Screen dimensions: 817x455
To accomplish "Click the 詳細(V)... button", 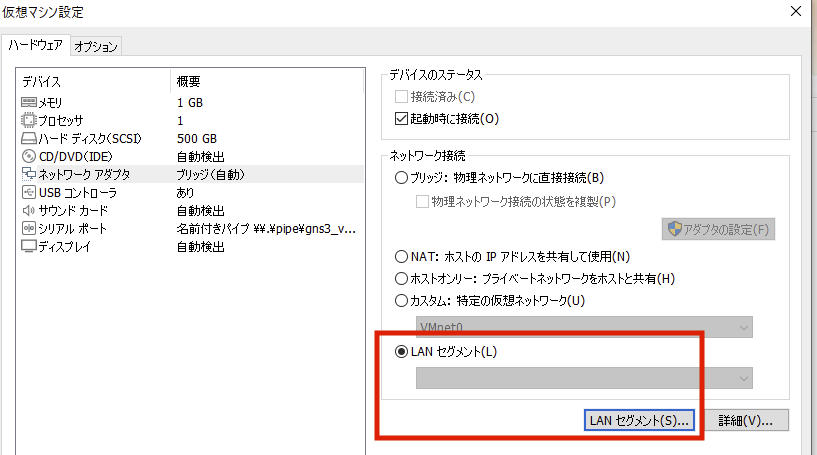I will tap(746, 421).
